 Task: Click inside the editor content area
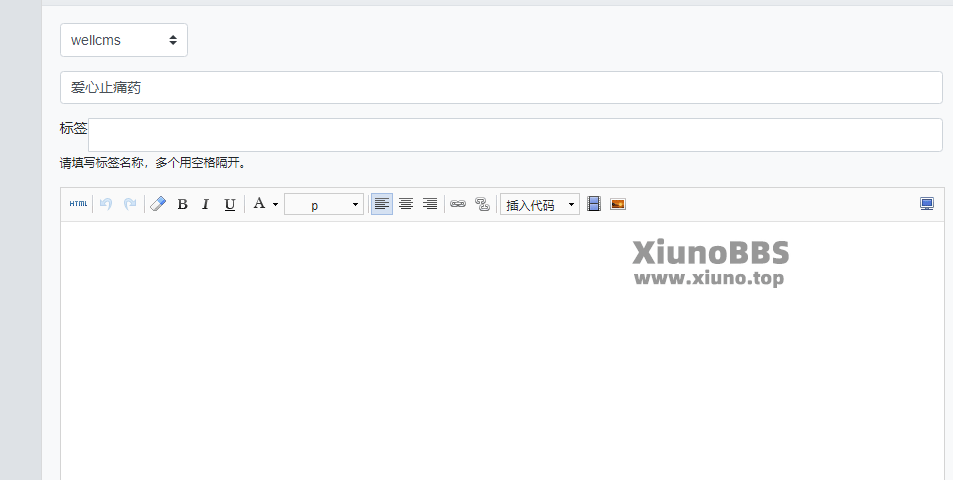501,351
